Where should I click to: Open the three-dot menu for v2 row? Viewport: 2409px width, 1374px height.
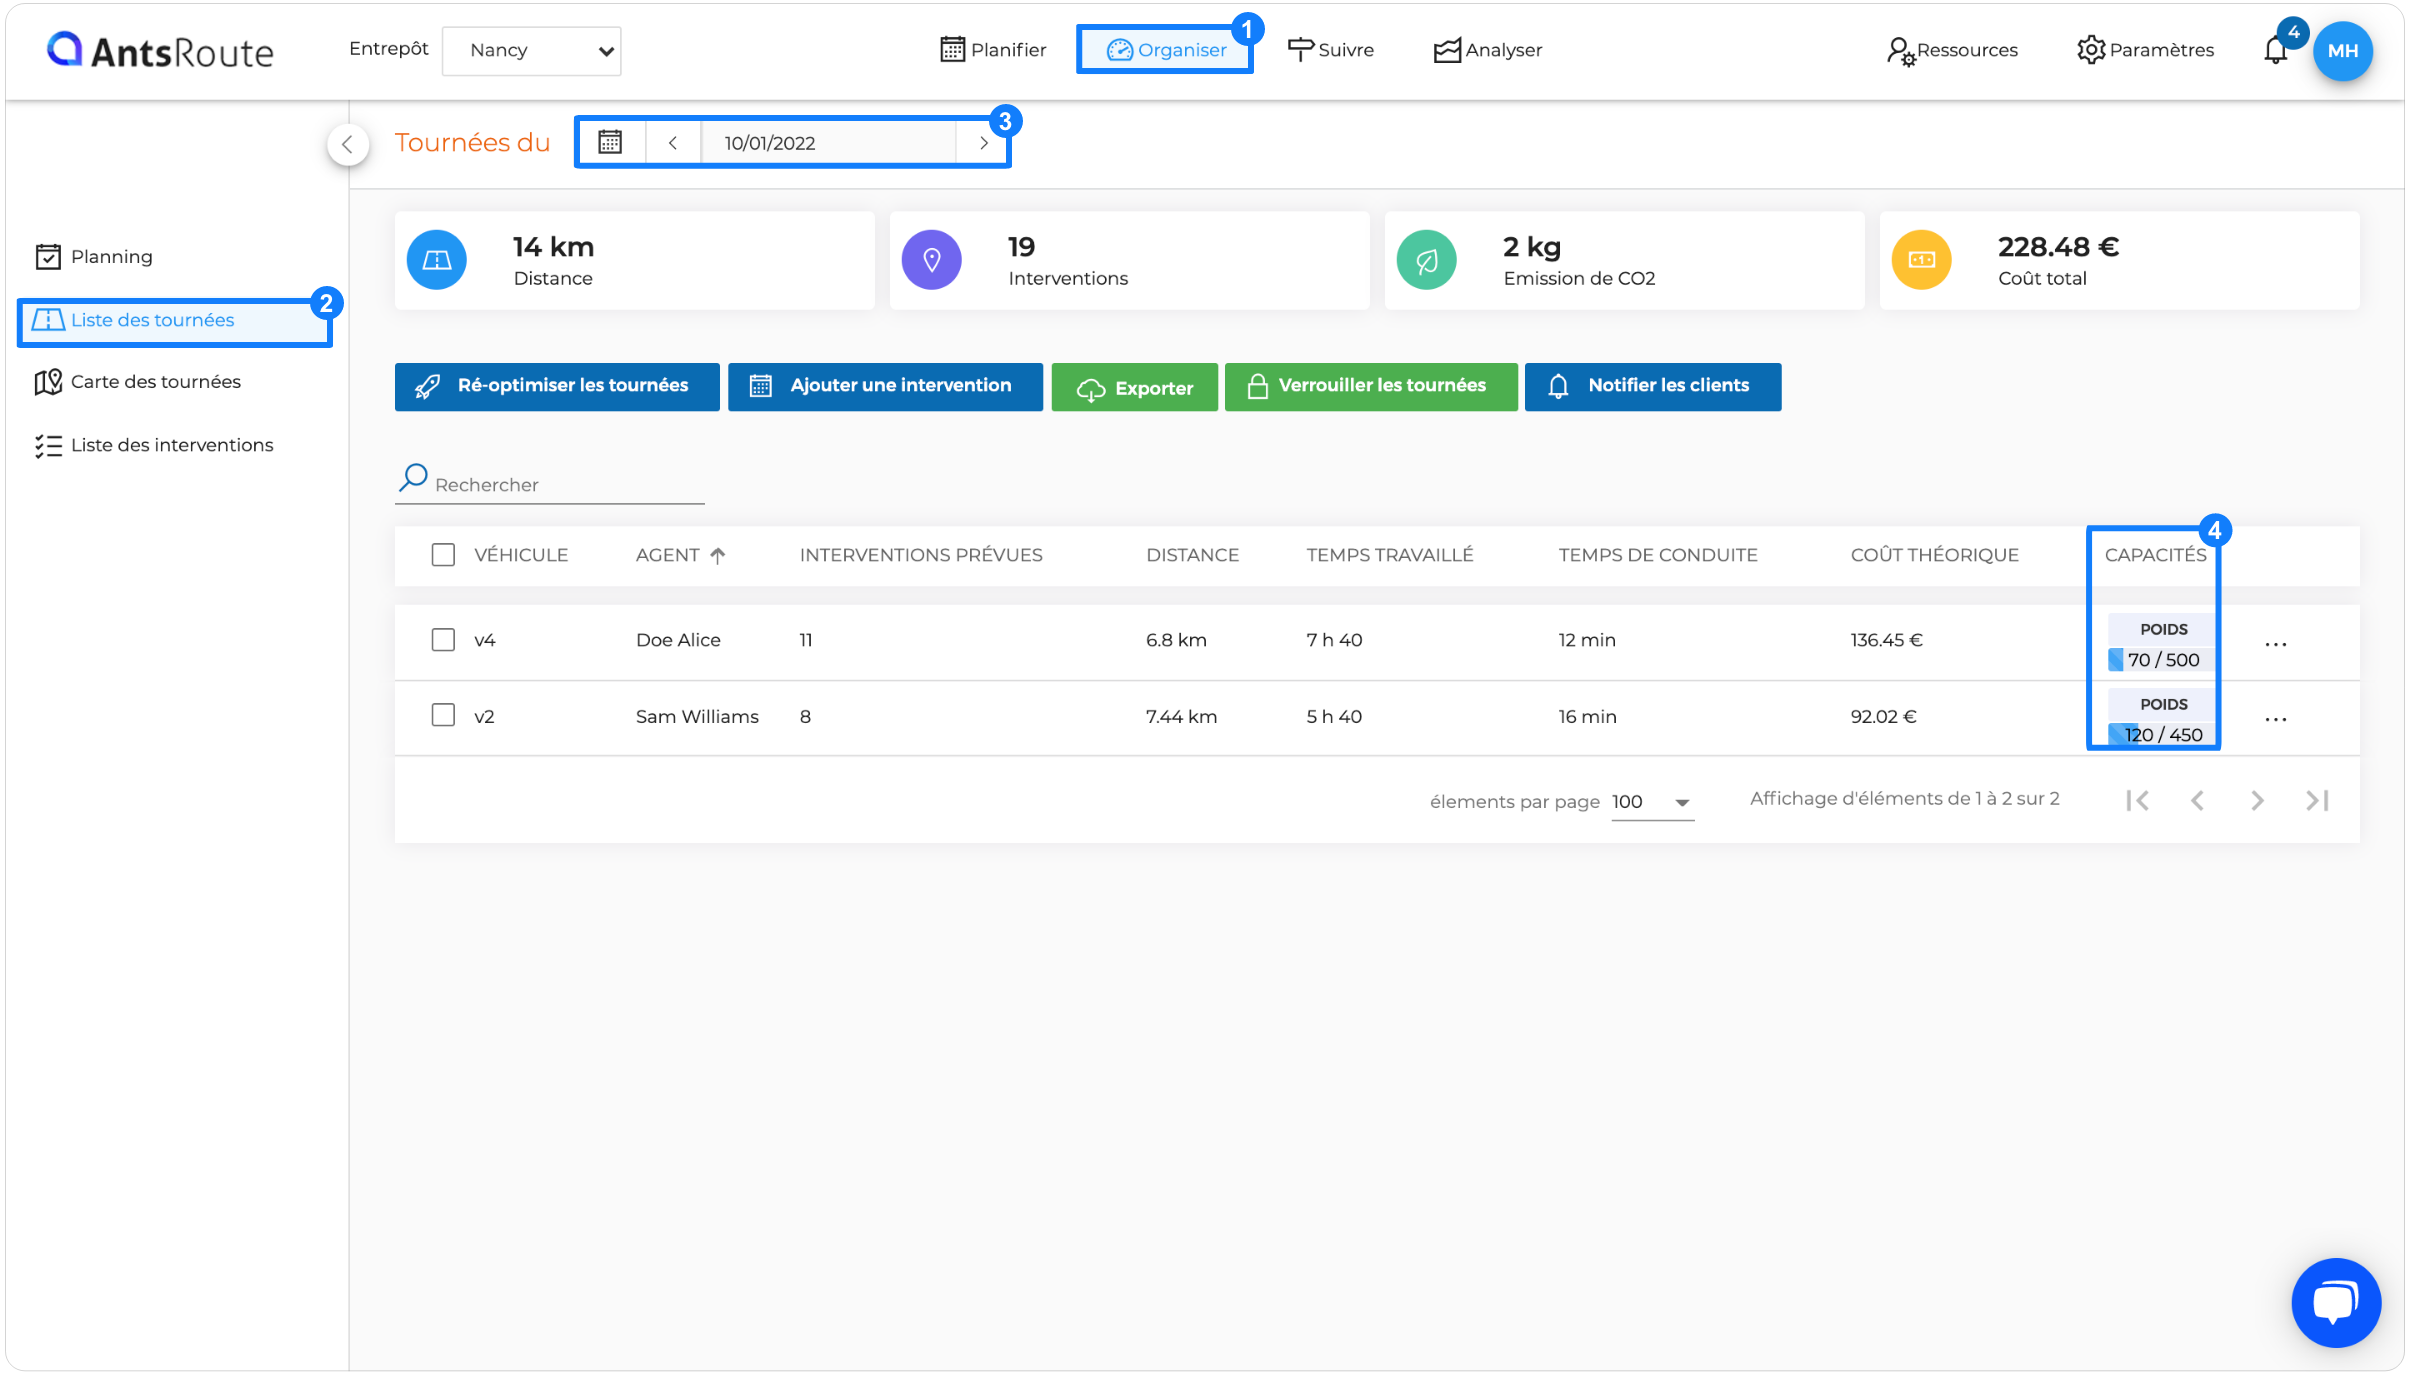(x=2276, y=720)
